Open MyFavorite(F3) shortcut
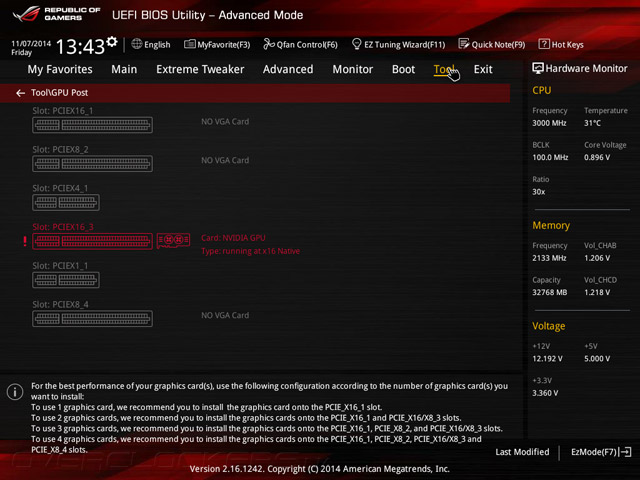 point(217,44)
